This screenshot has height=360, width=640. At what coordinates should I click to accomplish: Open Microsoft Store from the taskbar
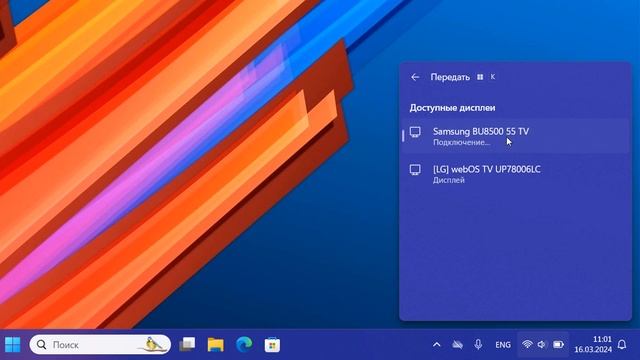[x=272, y=345]
